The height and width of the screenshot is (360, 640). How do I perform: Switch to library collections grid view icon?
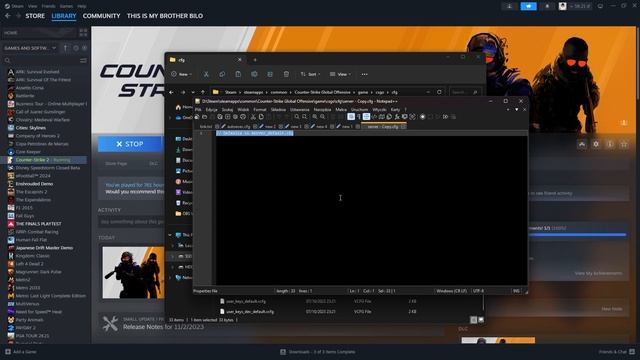tap(83, 33)
